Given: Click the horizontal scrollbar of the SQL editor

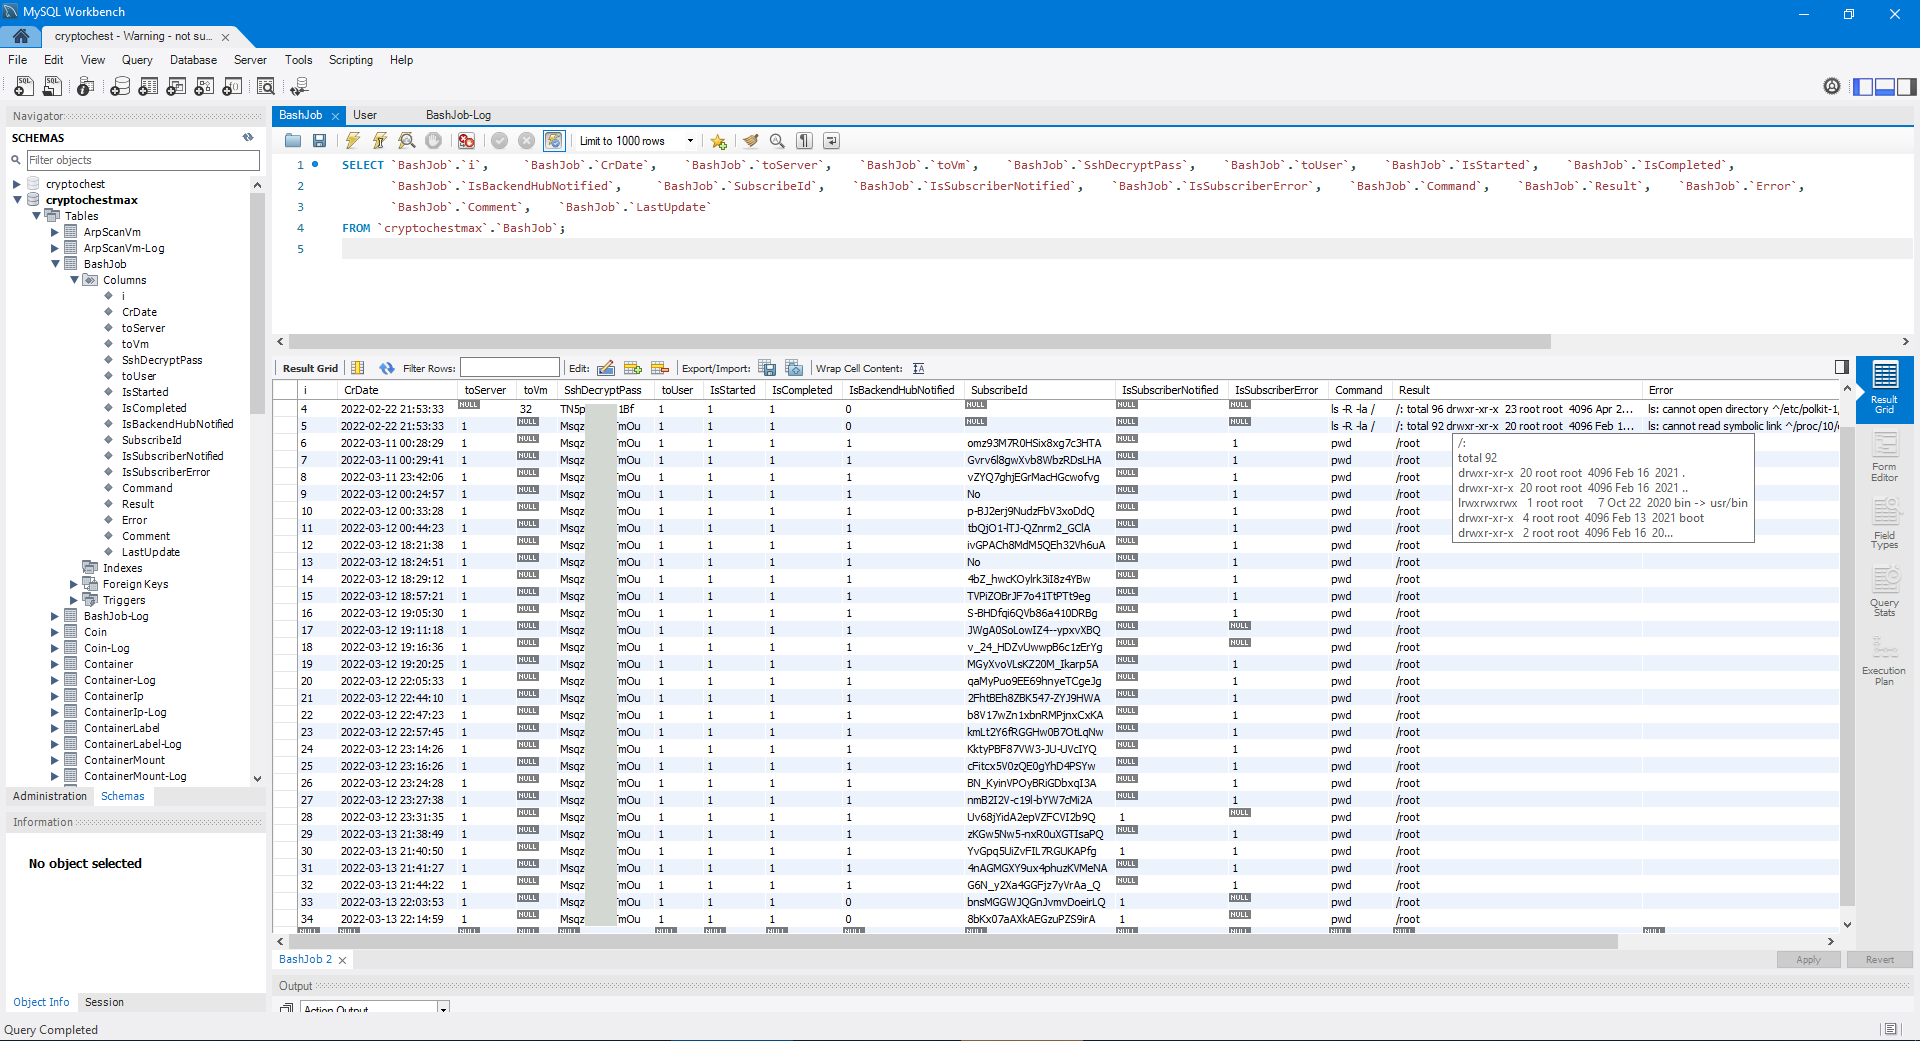Looking at the screenshot, I should pos(920,341).
